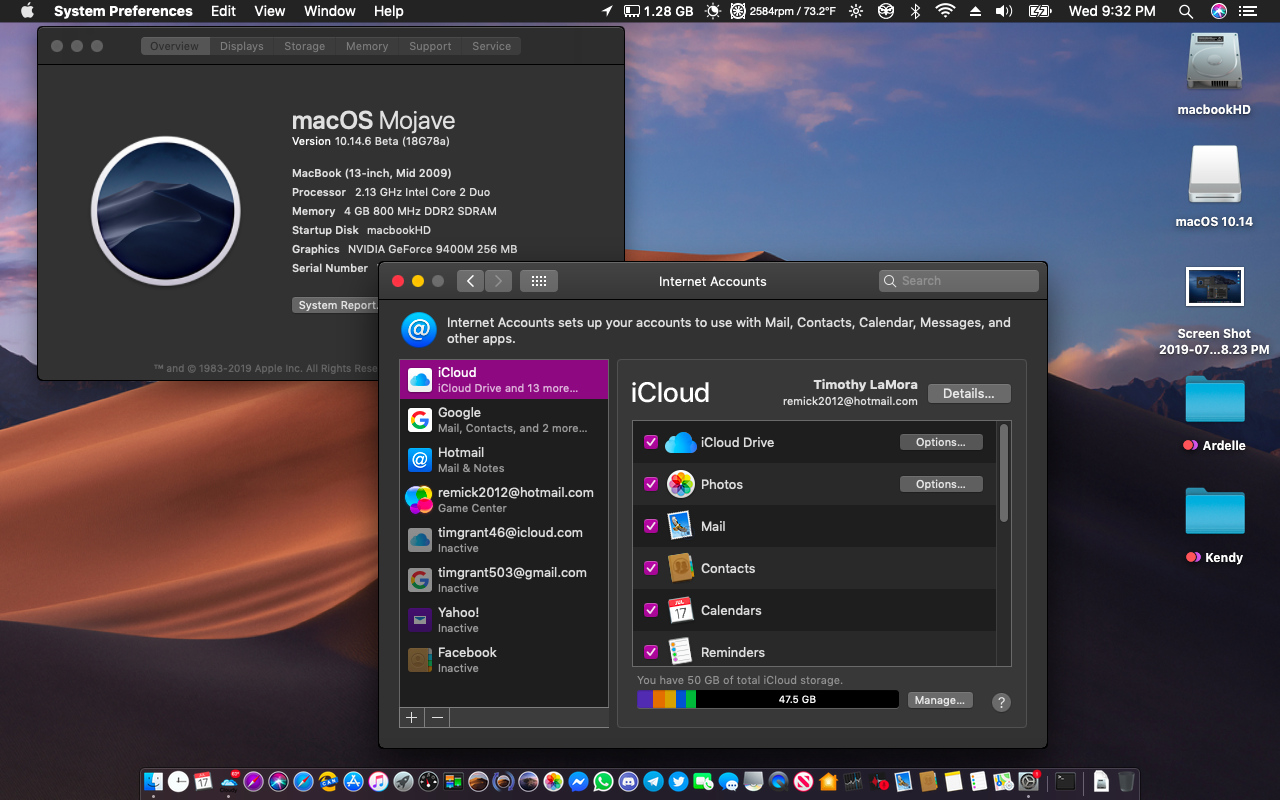Launch Launchpad rocket in the Dock
The height and width of the screenshot is (800, 1280).
click(x=403, y=781)
